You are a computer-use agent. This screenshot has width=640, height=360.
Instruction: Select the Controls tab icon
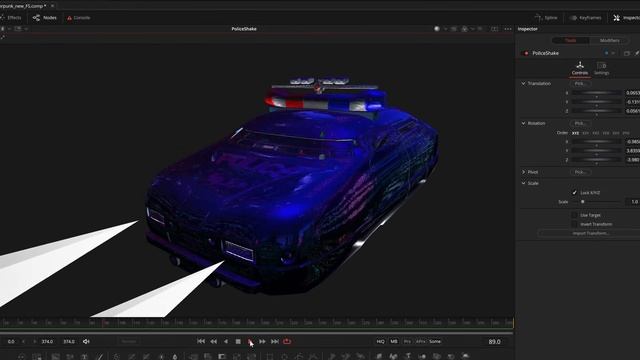580,68
